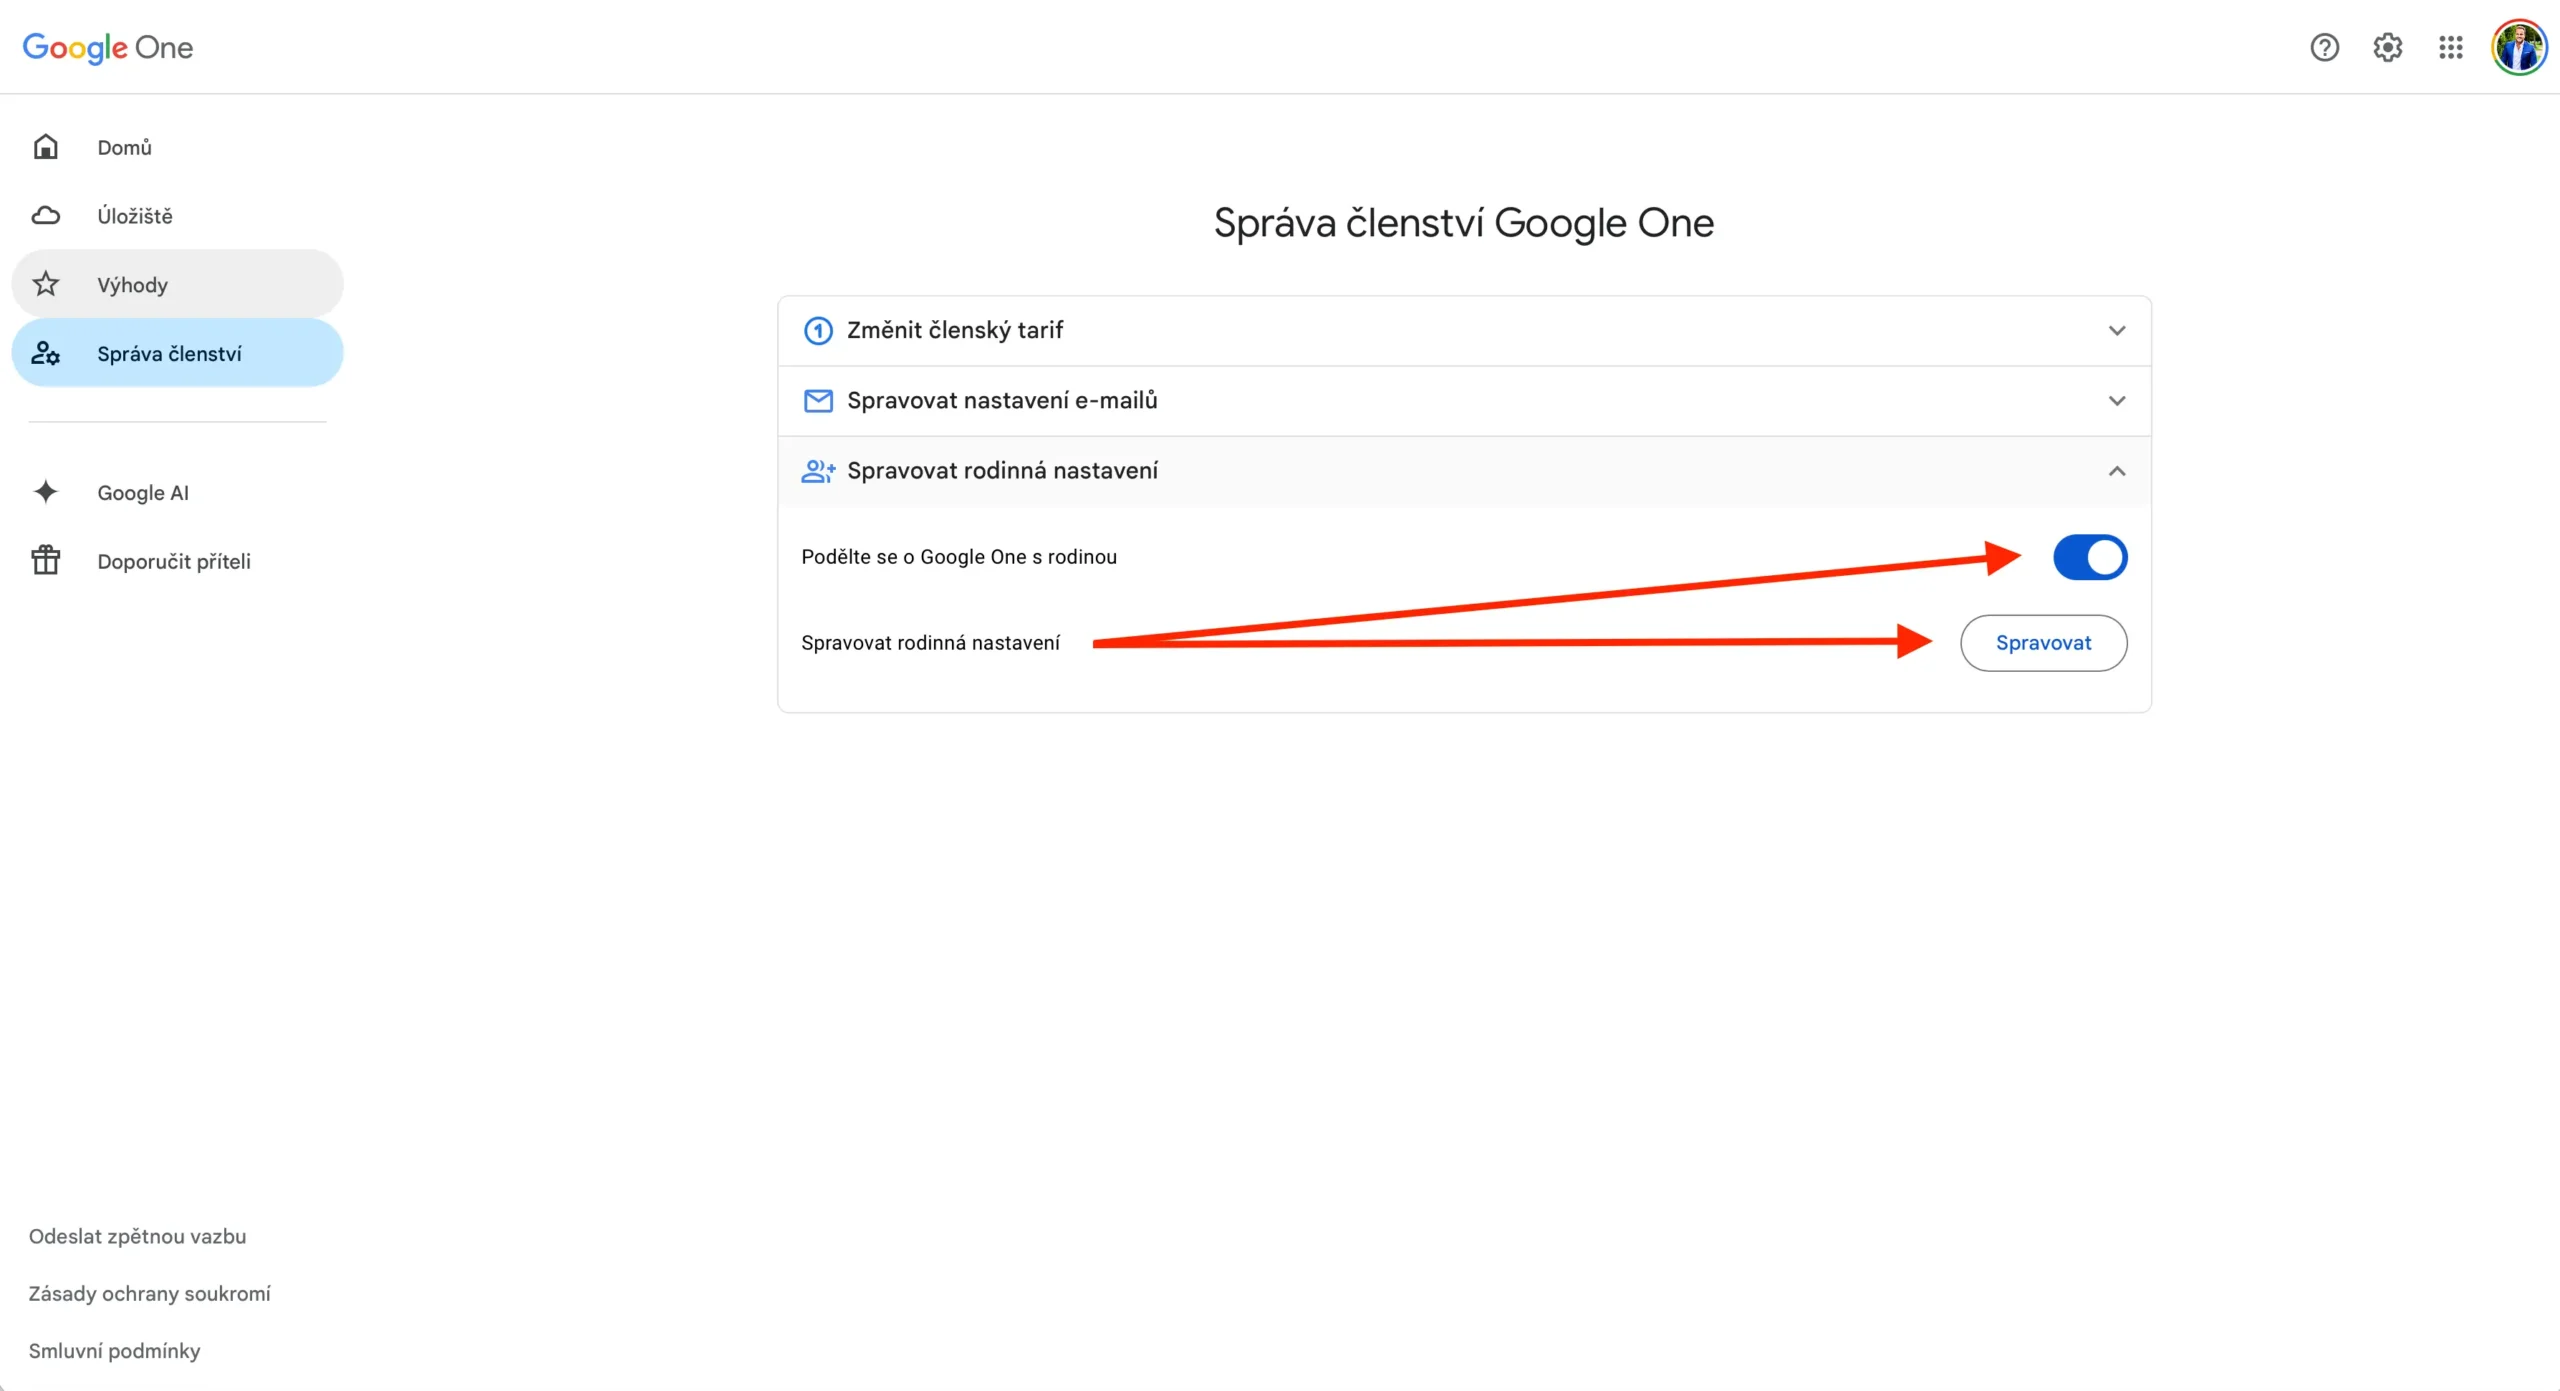Image resolution: width=2560 pixels, height=1391 pixels.
Task: Click the star icon next to Výhody
Action: [45, 284]
